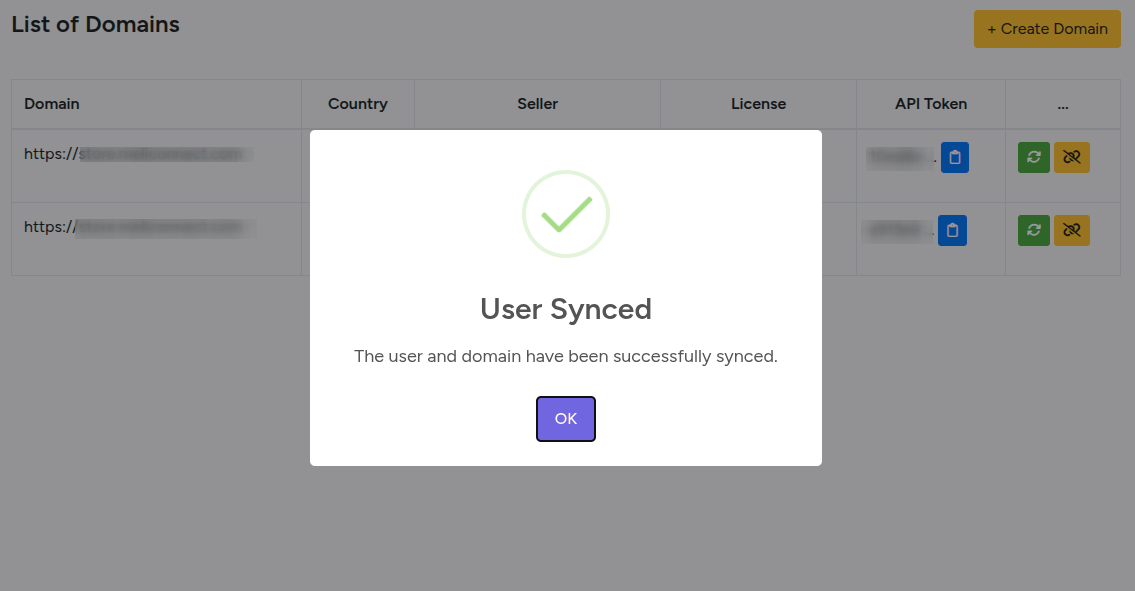Copy the first row's API token
Screen dimensions: 1135x591
954,157
